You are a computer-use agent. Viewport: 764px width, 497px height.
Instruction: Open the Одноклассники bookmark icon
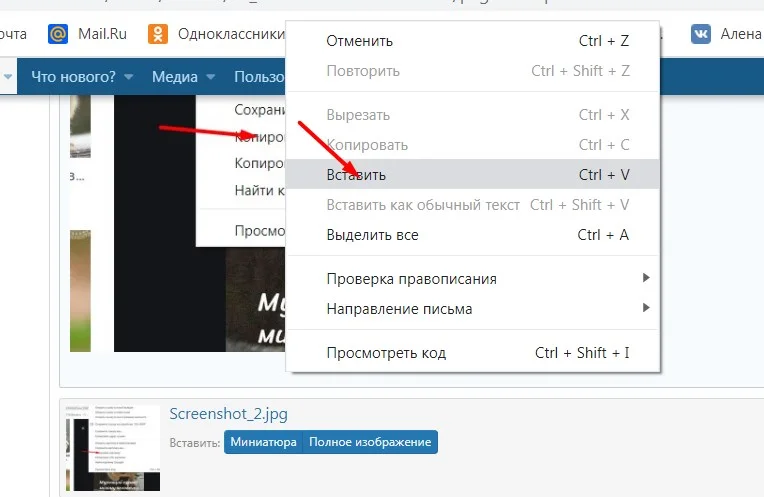pyautogui.click(x=158, y=34)
